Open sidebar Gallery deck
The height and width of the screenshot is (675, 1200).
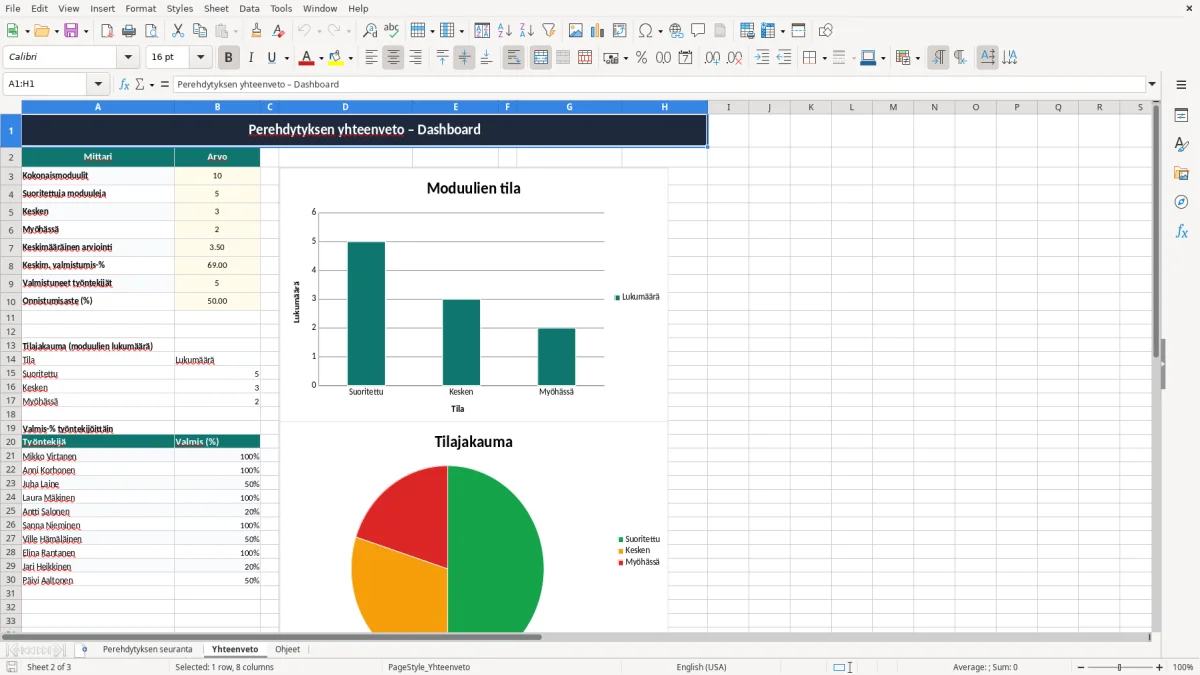point(1181,174)
